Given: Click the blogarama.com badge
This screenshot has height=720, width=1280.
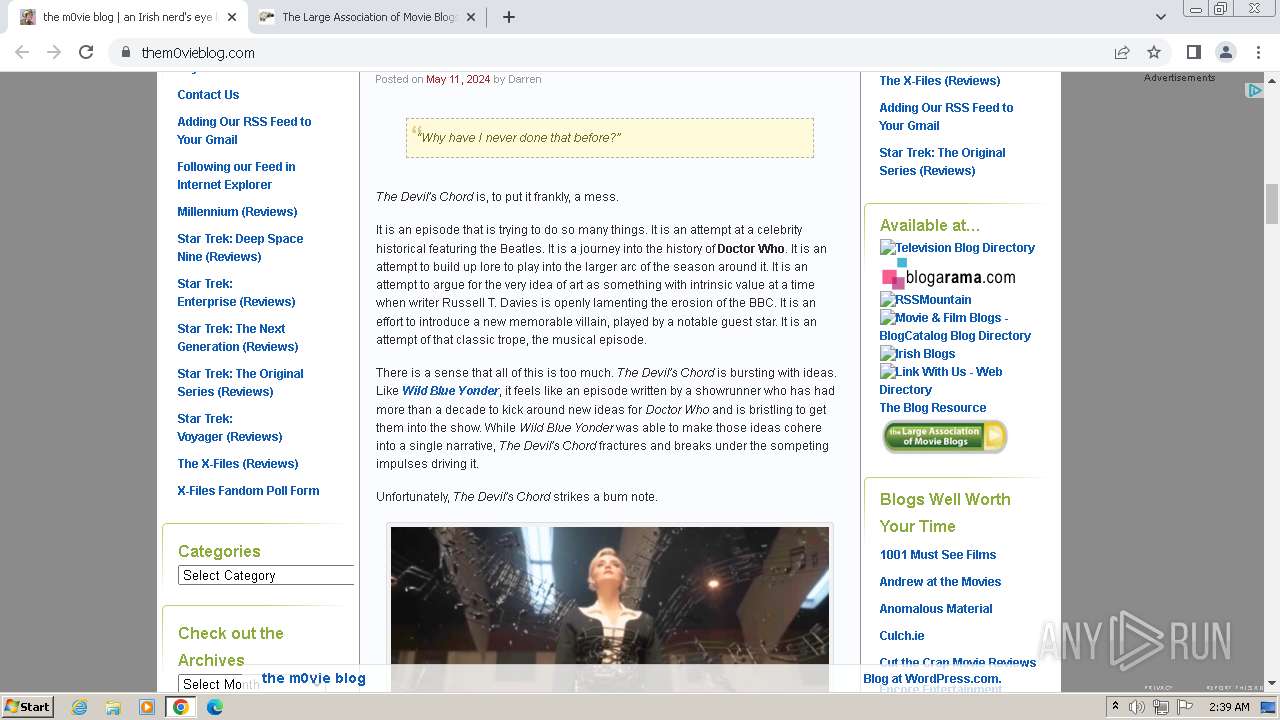Looking at the screenshot, I should coord(948,274).
